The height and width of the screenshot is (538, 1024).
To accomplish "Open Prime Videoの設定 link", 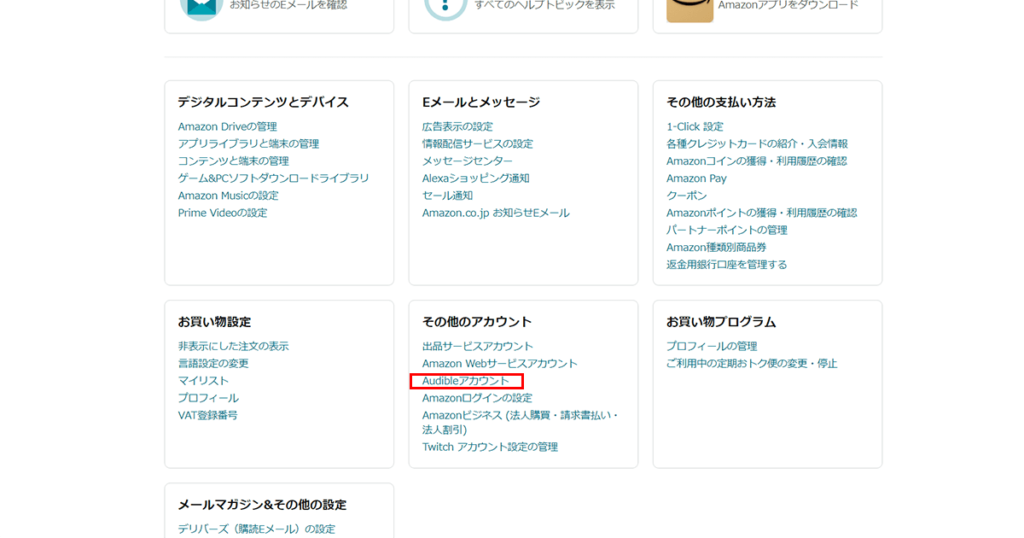I will coord(223,213).
